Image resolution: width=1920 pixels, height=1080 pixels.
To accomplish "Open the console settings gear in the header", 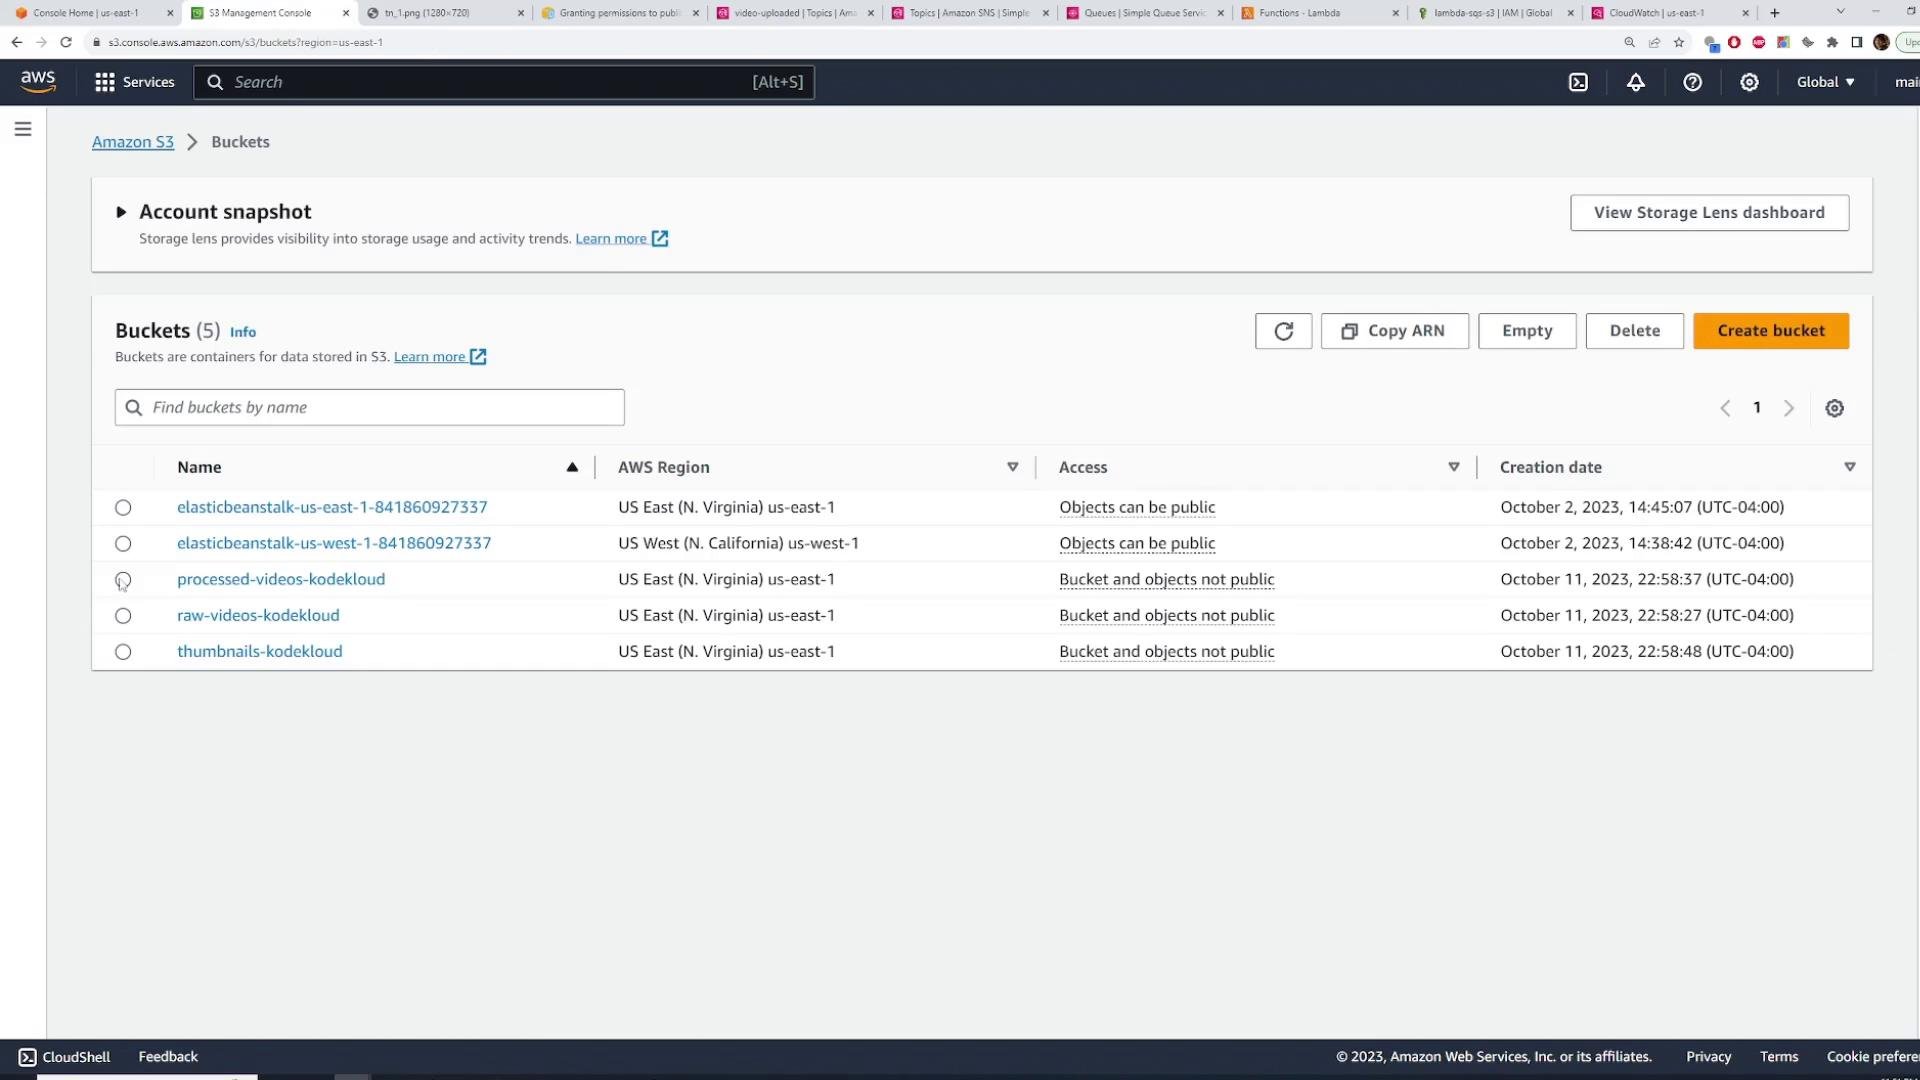I will coord(1749,82).
